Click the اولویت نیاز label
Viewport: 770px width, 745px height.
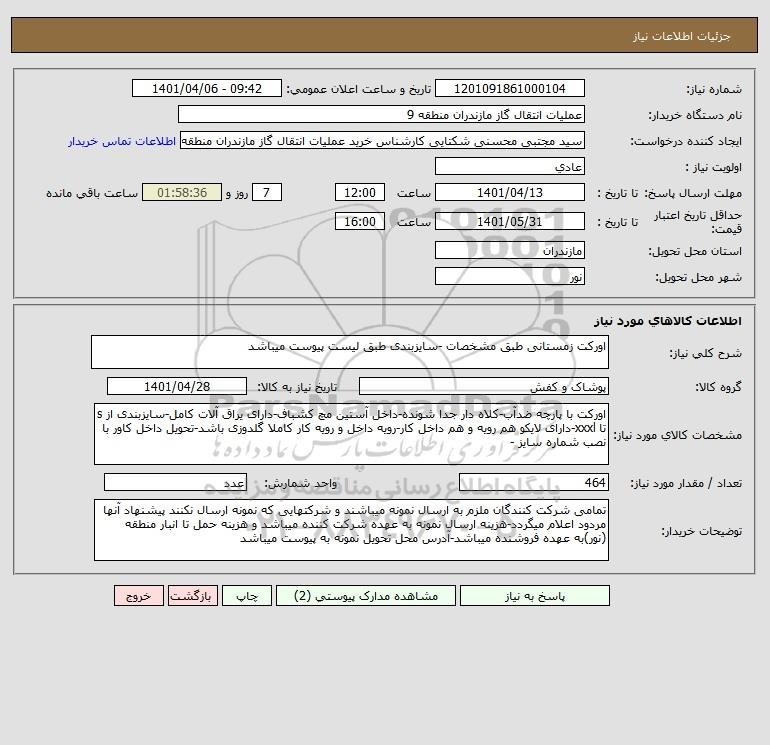pyautogui.click(x=714, y=167)
